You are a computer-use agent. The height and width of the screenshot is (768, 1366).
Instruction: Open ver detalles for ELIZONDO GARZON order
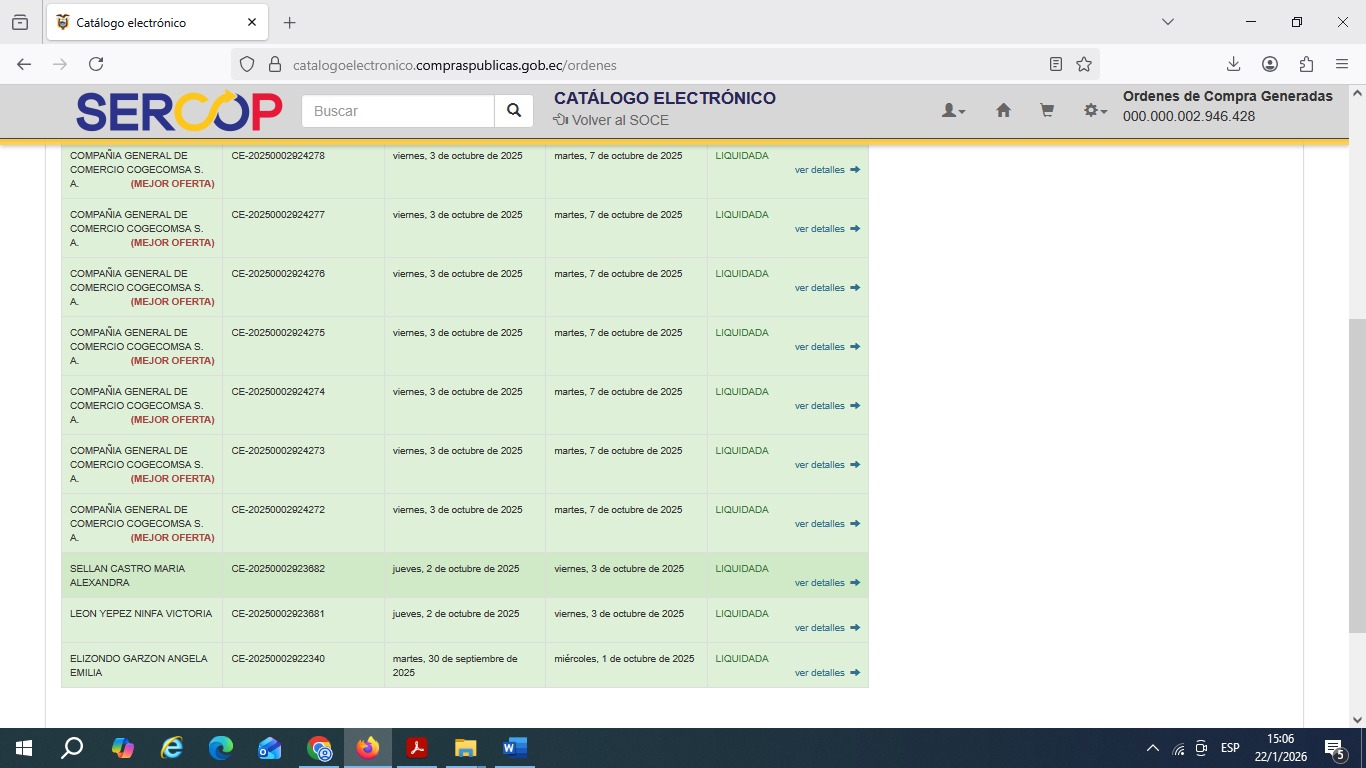tap(826, 673)
